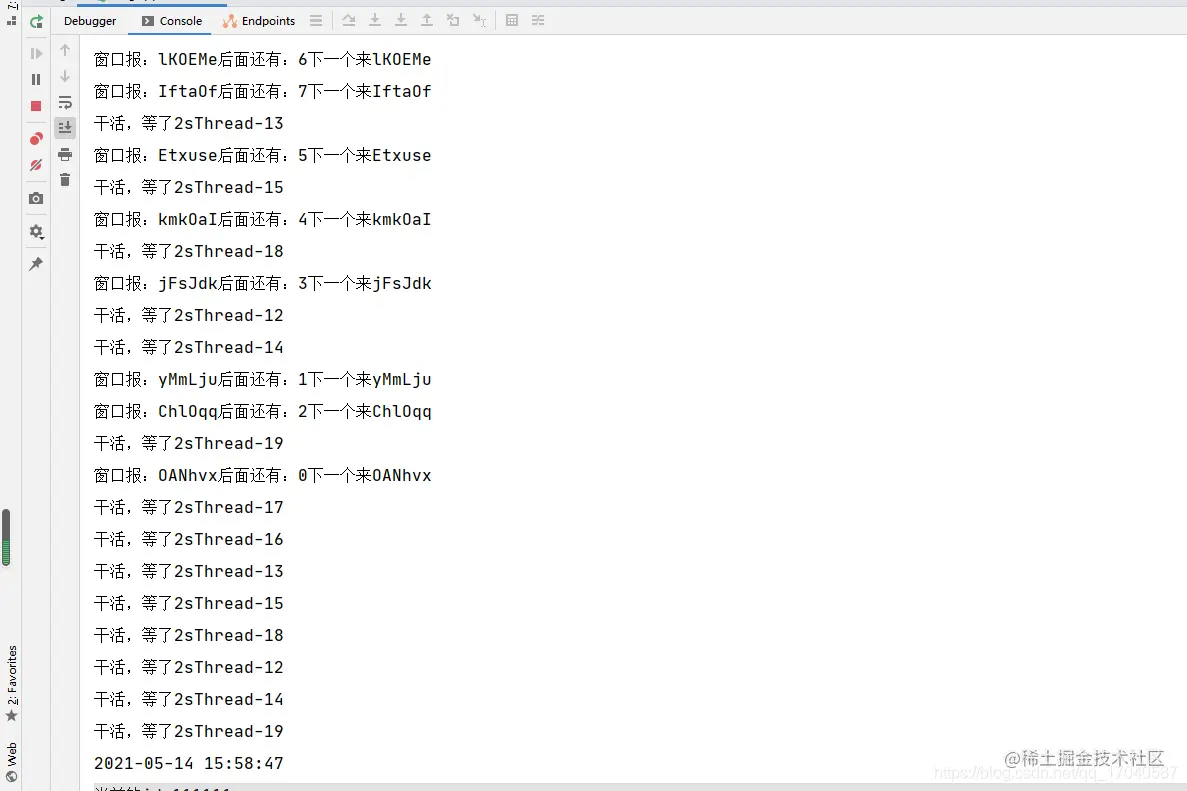
Task: Open the Favorites tool window
Action: coord(11,683)
